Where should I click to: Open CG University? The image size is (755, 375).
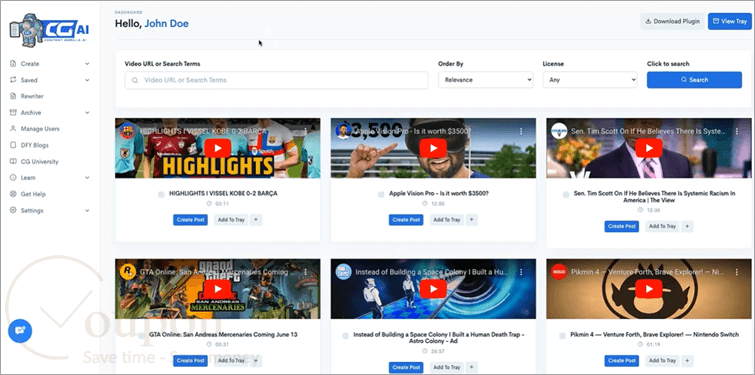[x=39, y=162]
